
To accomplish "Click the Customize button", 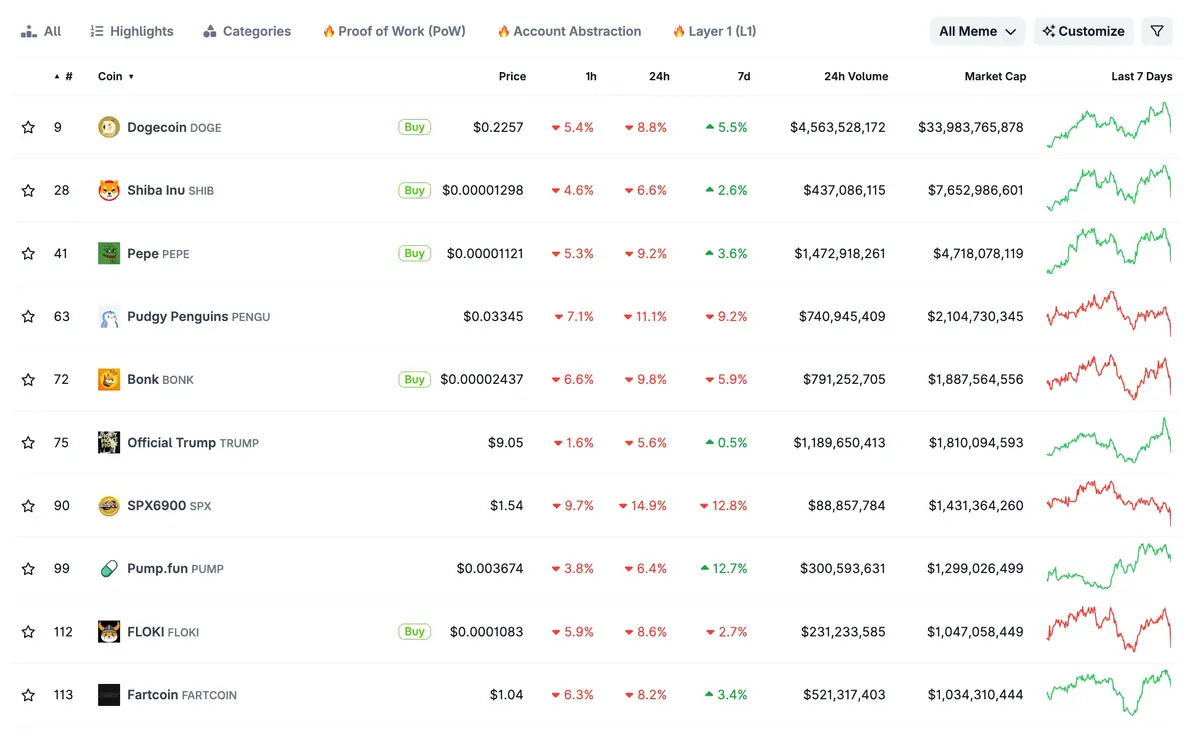I will (x=1083, y=31).
